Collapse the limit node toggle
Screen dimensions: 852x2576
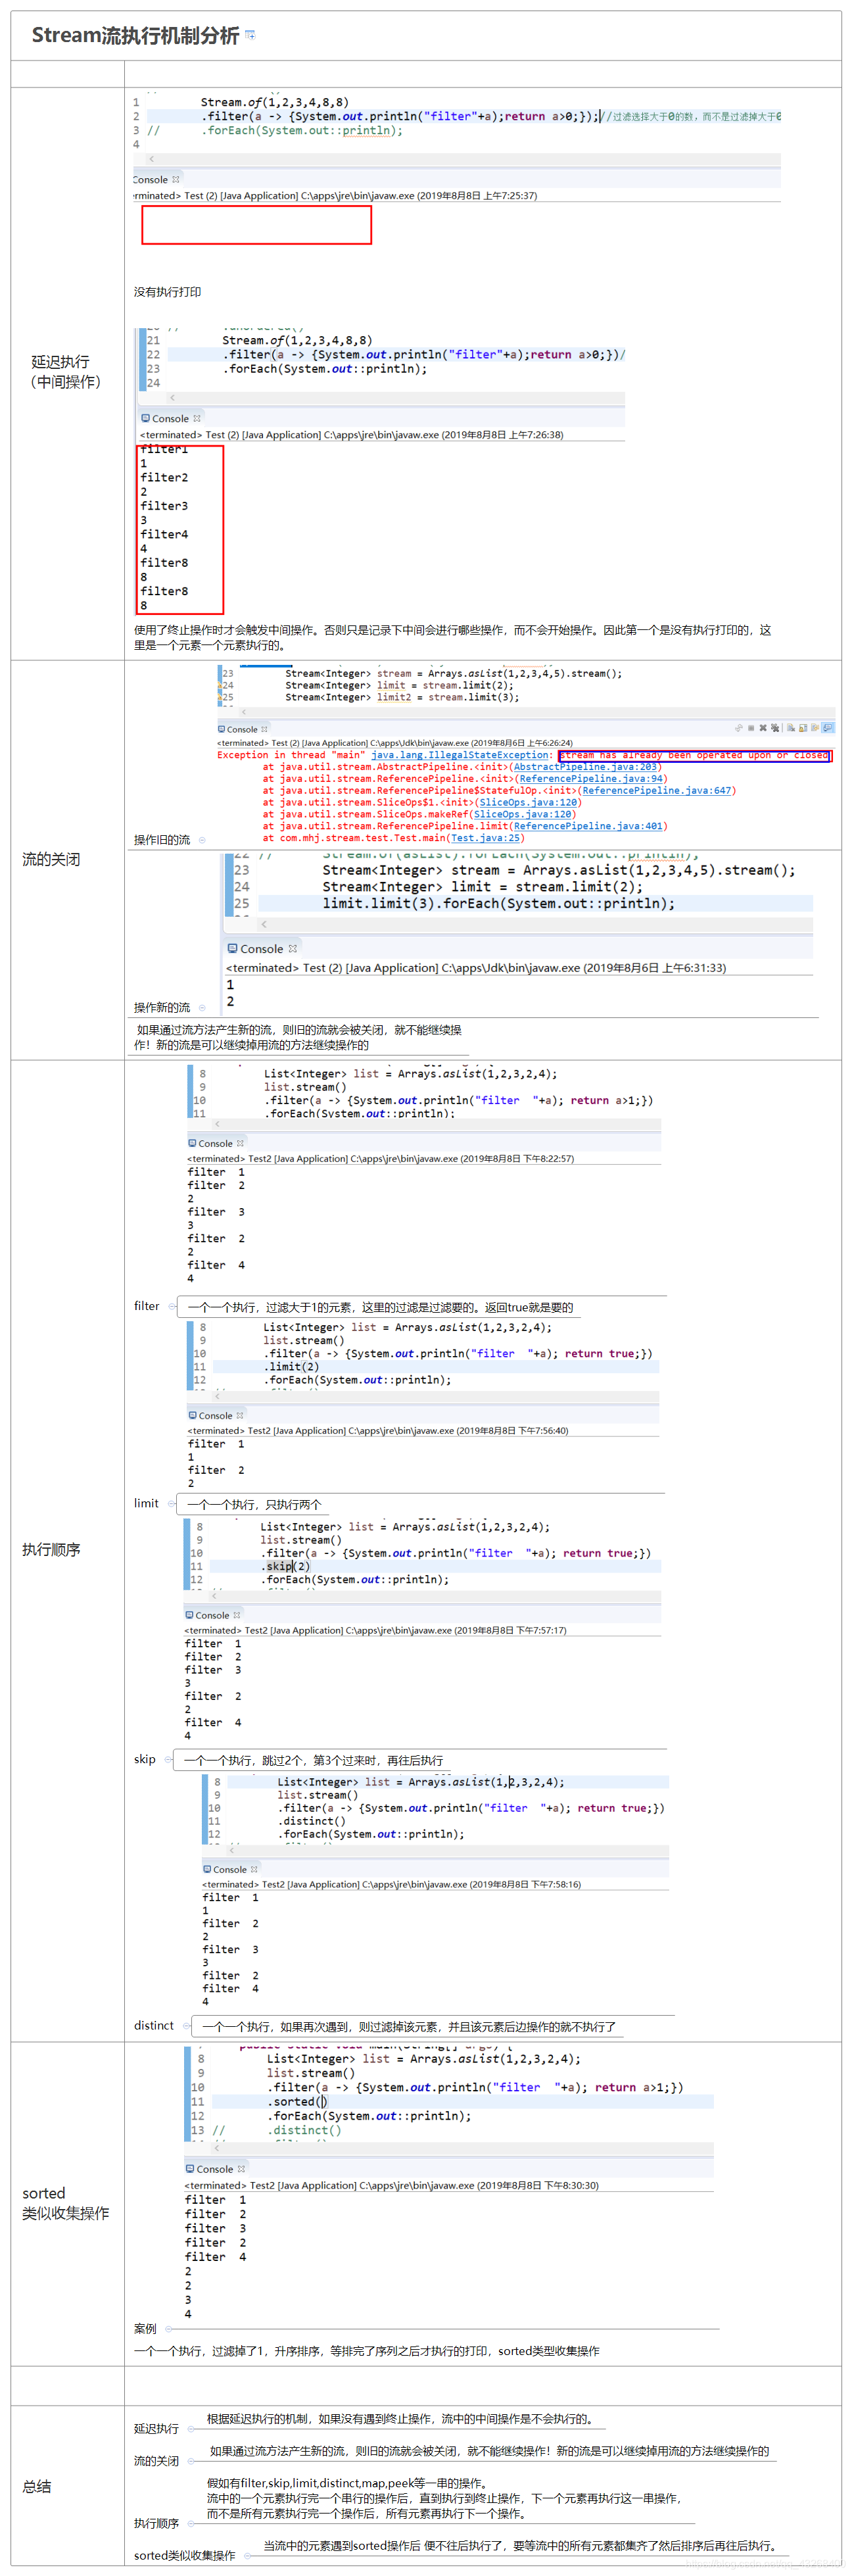pyautogui.click(x=172, y=1503)
